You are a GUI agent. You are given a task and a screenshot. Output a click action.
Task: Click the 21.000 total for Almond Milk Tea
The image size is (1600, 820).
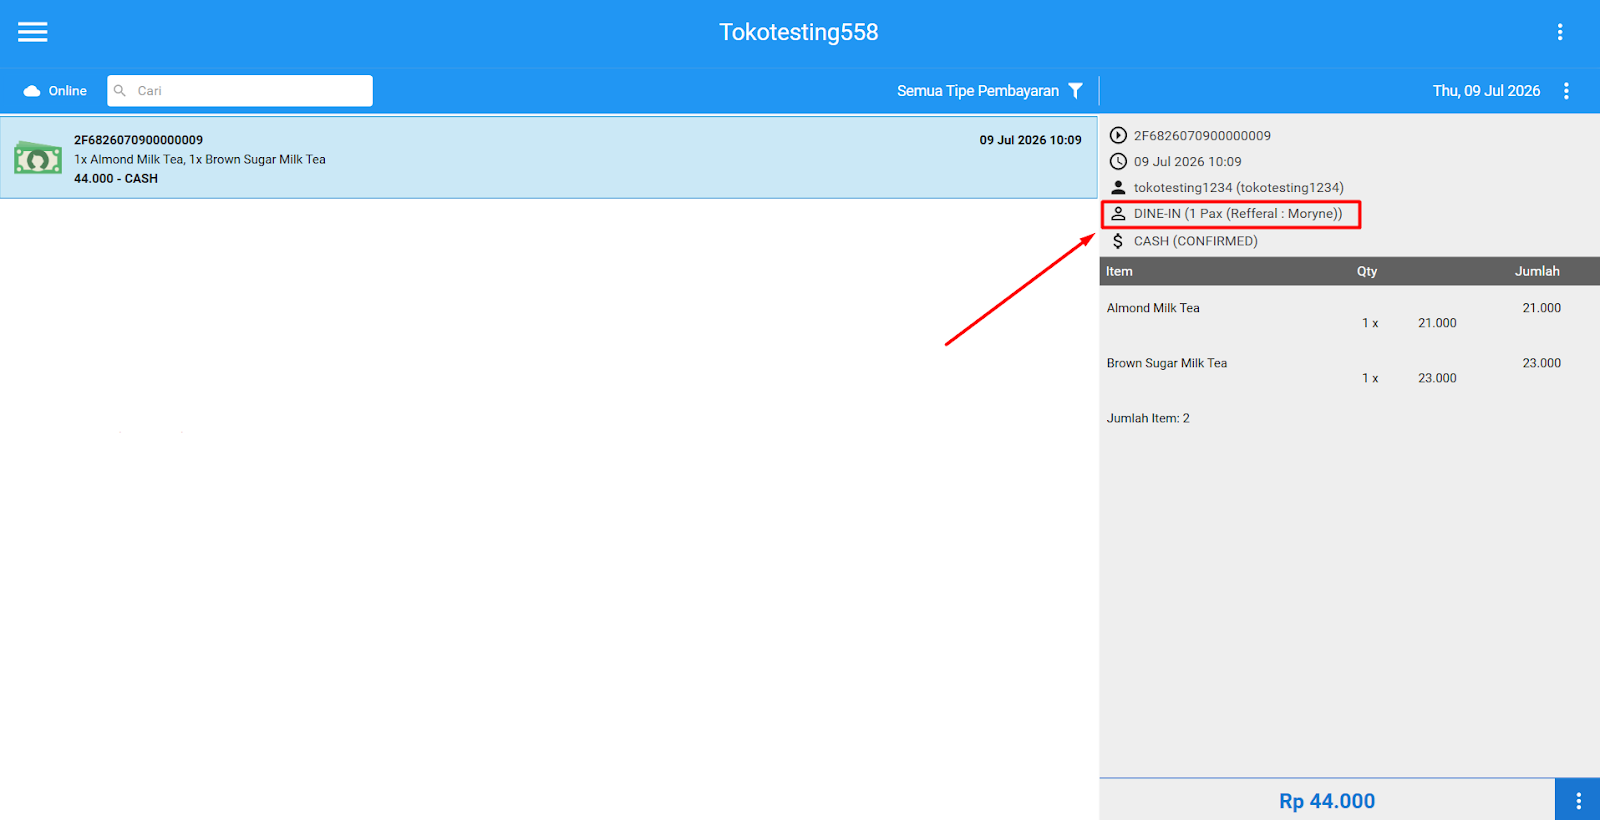(1541, 308)
